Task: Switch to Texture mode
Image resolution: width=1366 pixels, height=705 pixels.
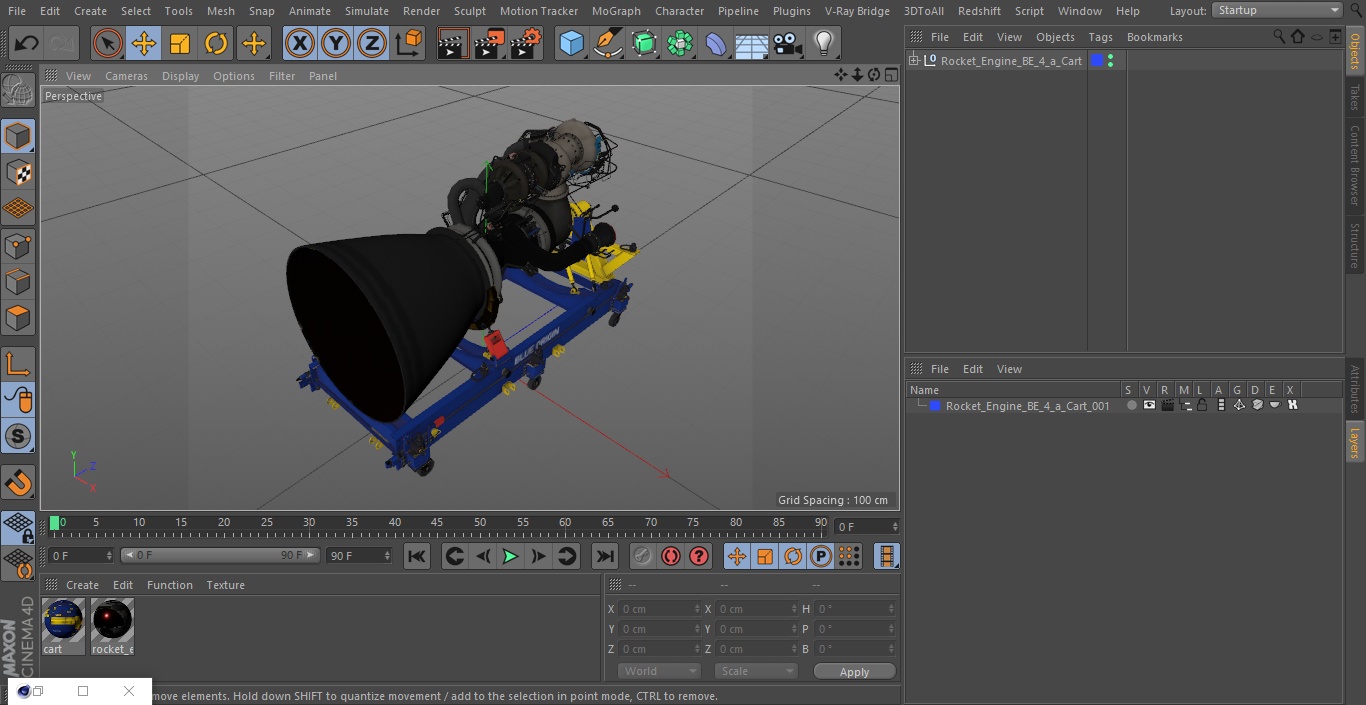Action: (x=18, y=172)
